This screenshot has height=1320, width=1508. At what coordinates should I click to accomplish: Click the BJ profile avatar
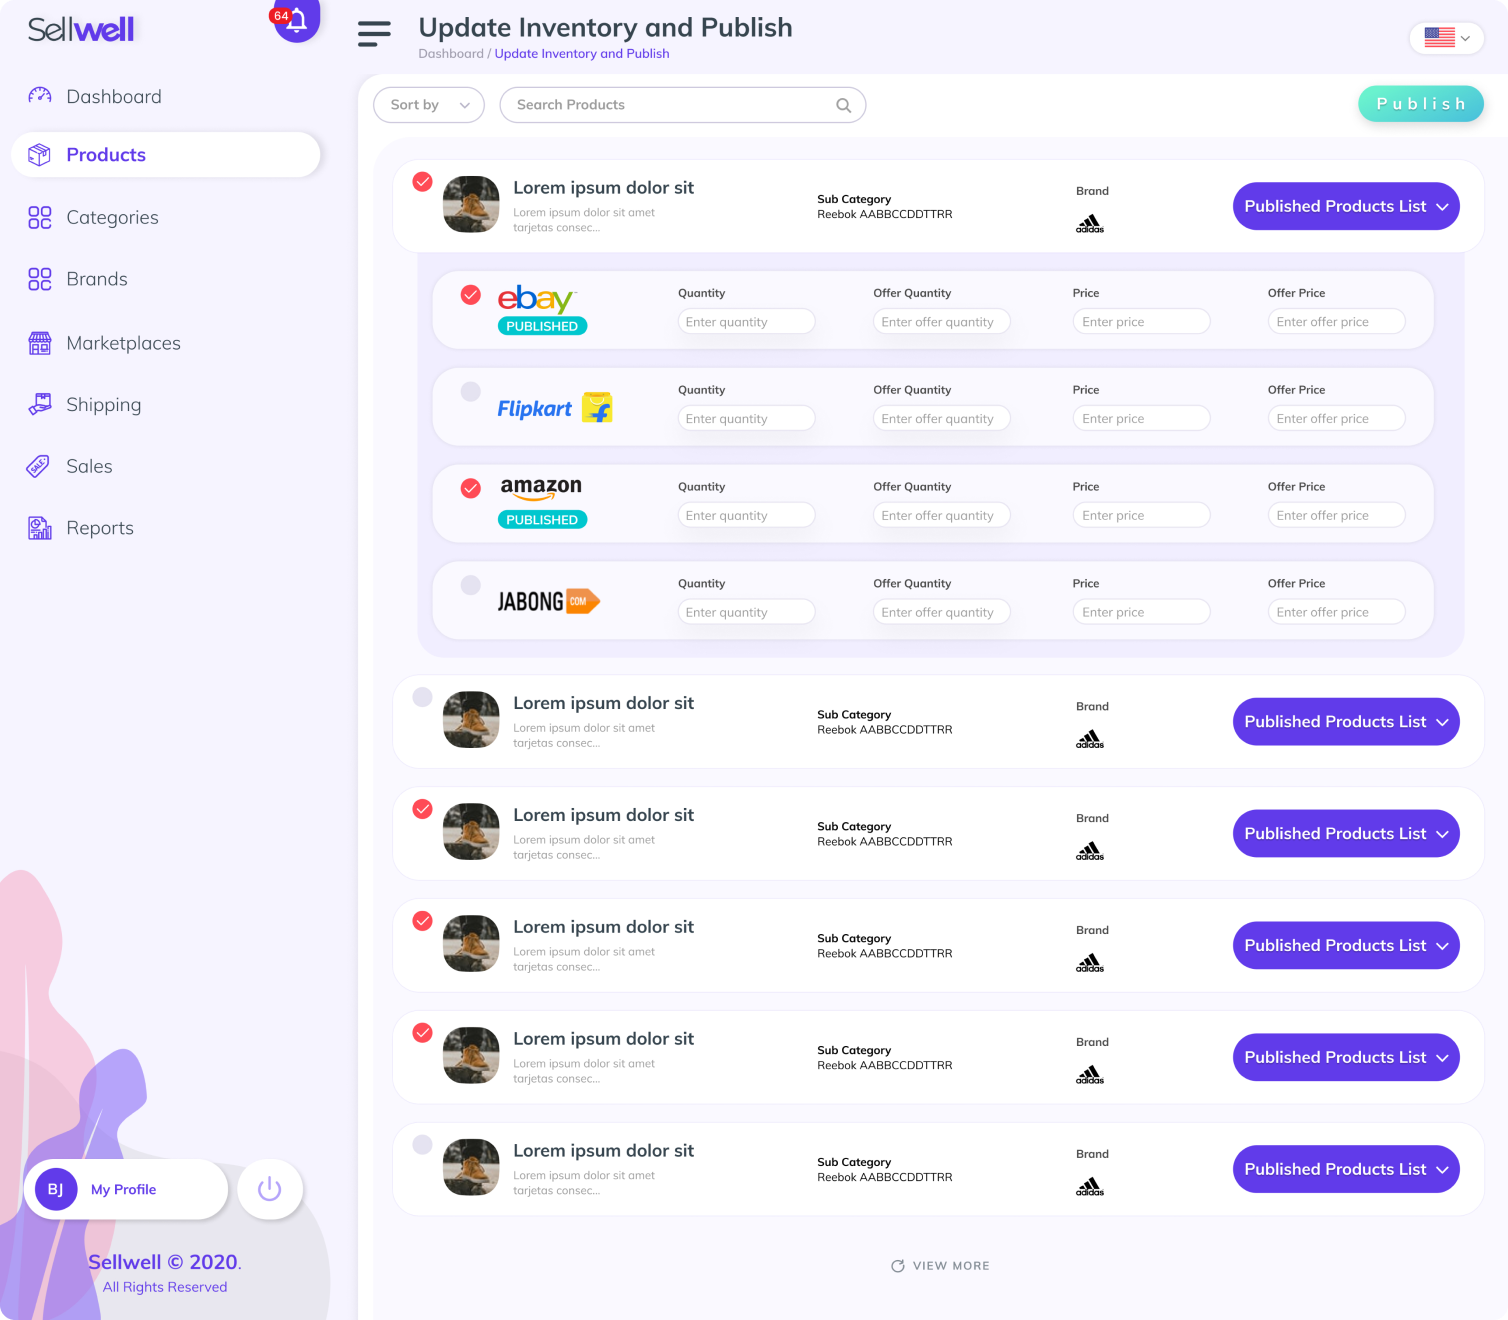click(56, 1189)
